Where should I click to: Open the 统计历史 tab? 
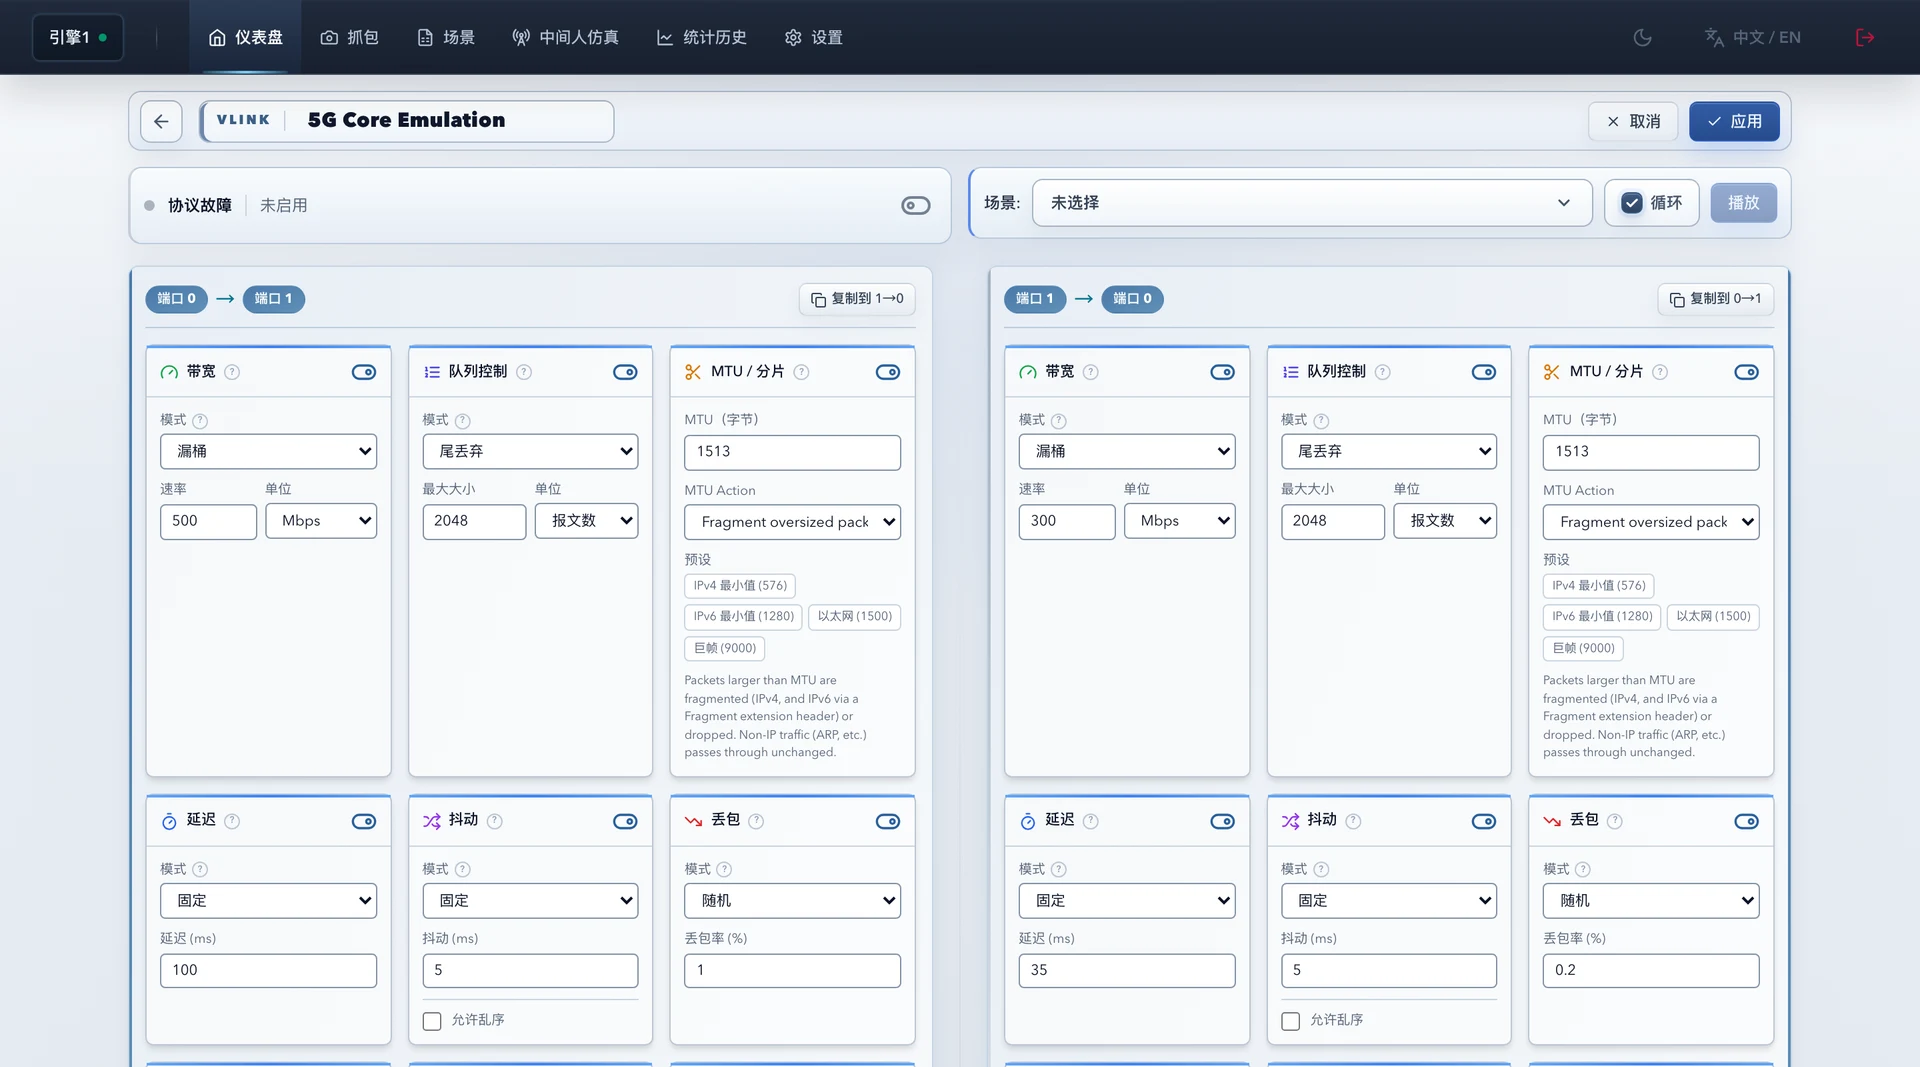(702, 37)
